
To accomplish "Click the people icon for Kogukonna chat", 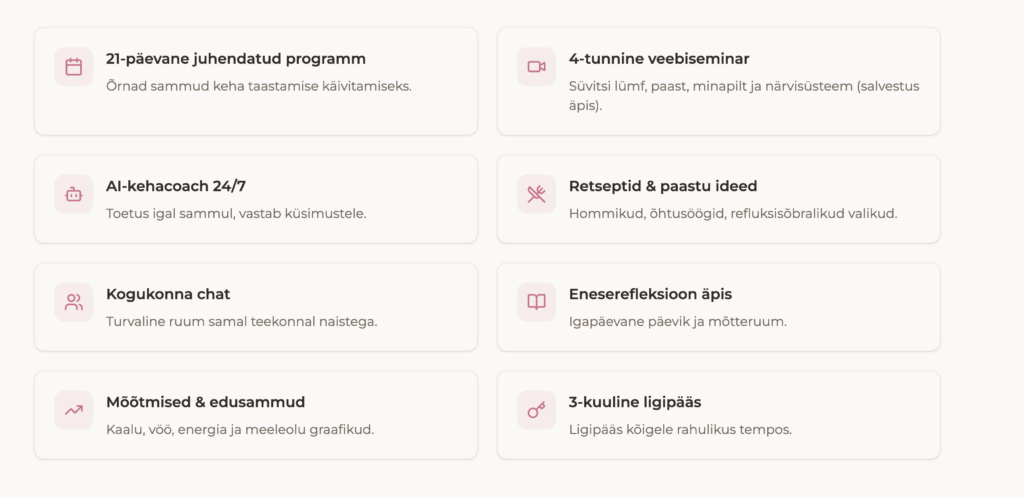I will [x=74, y=302].
